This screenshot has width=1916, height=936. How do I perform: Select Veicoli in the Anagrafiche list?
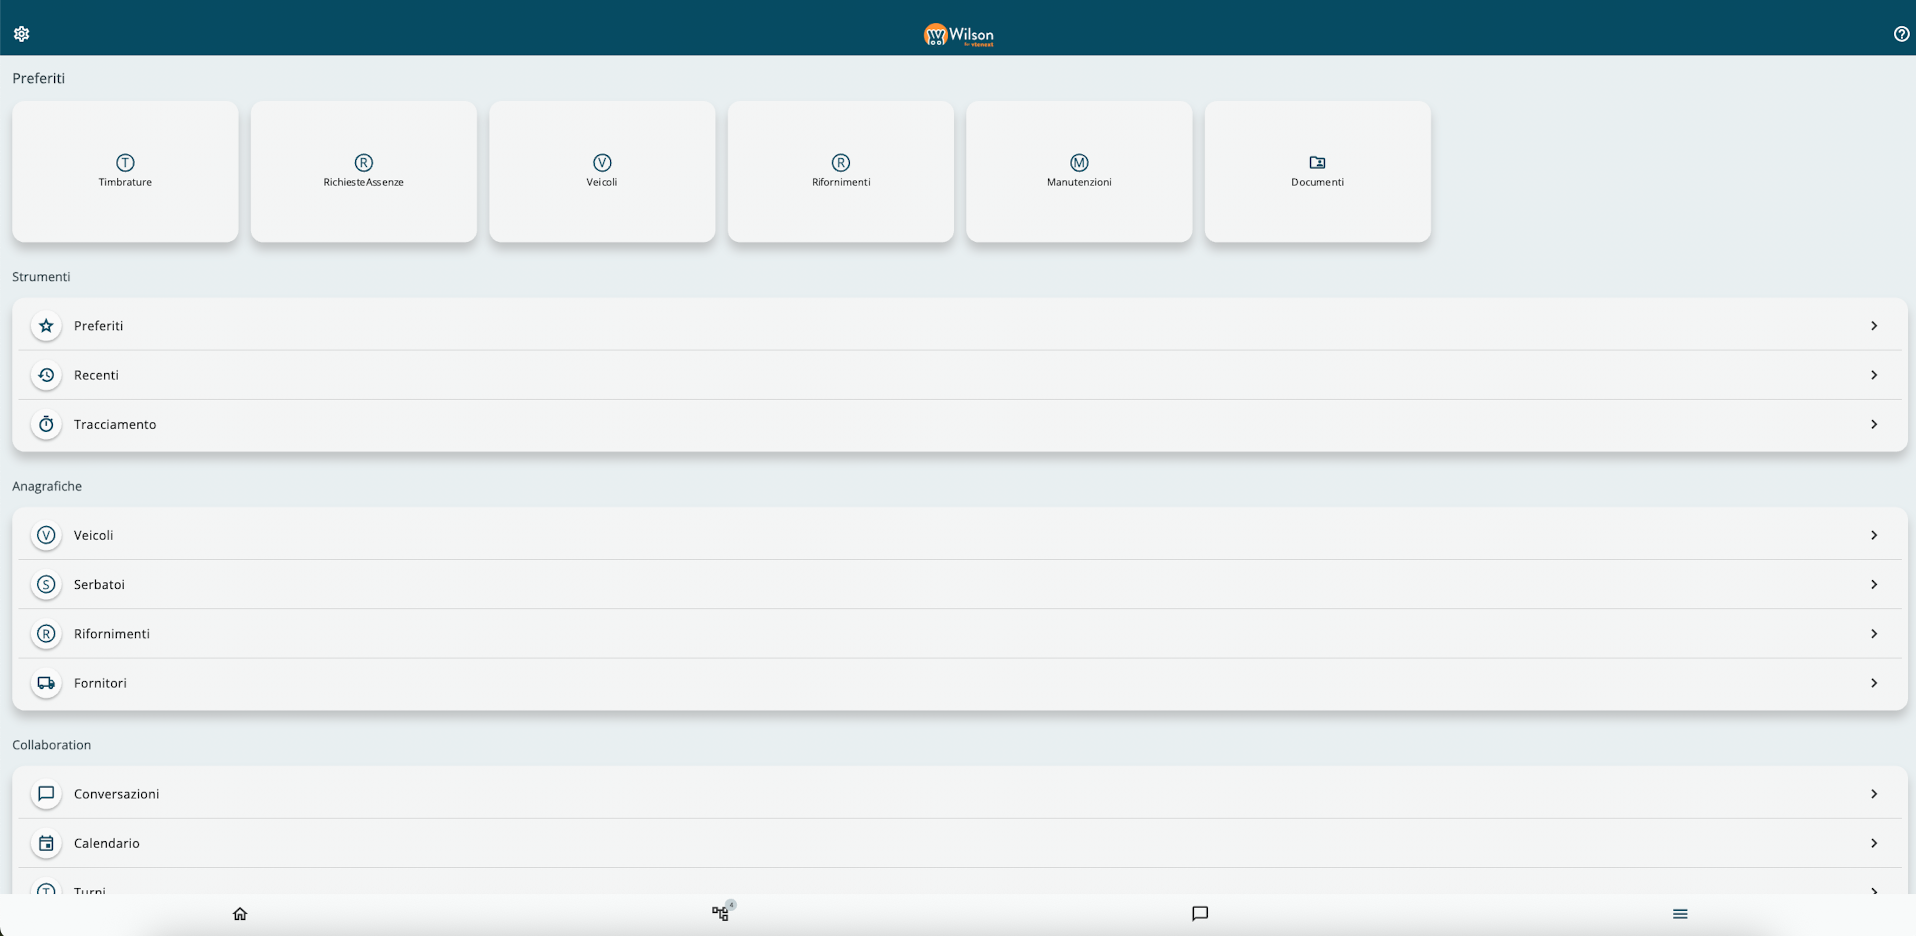point(94,535)
